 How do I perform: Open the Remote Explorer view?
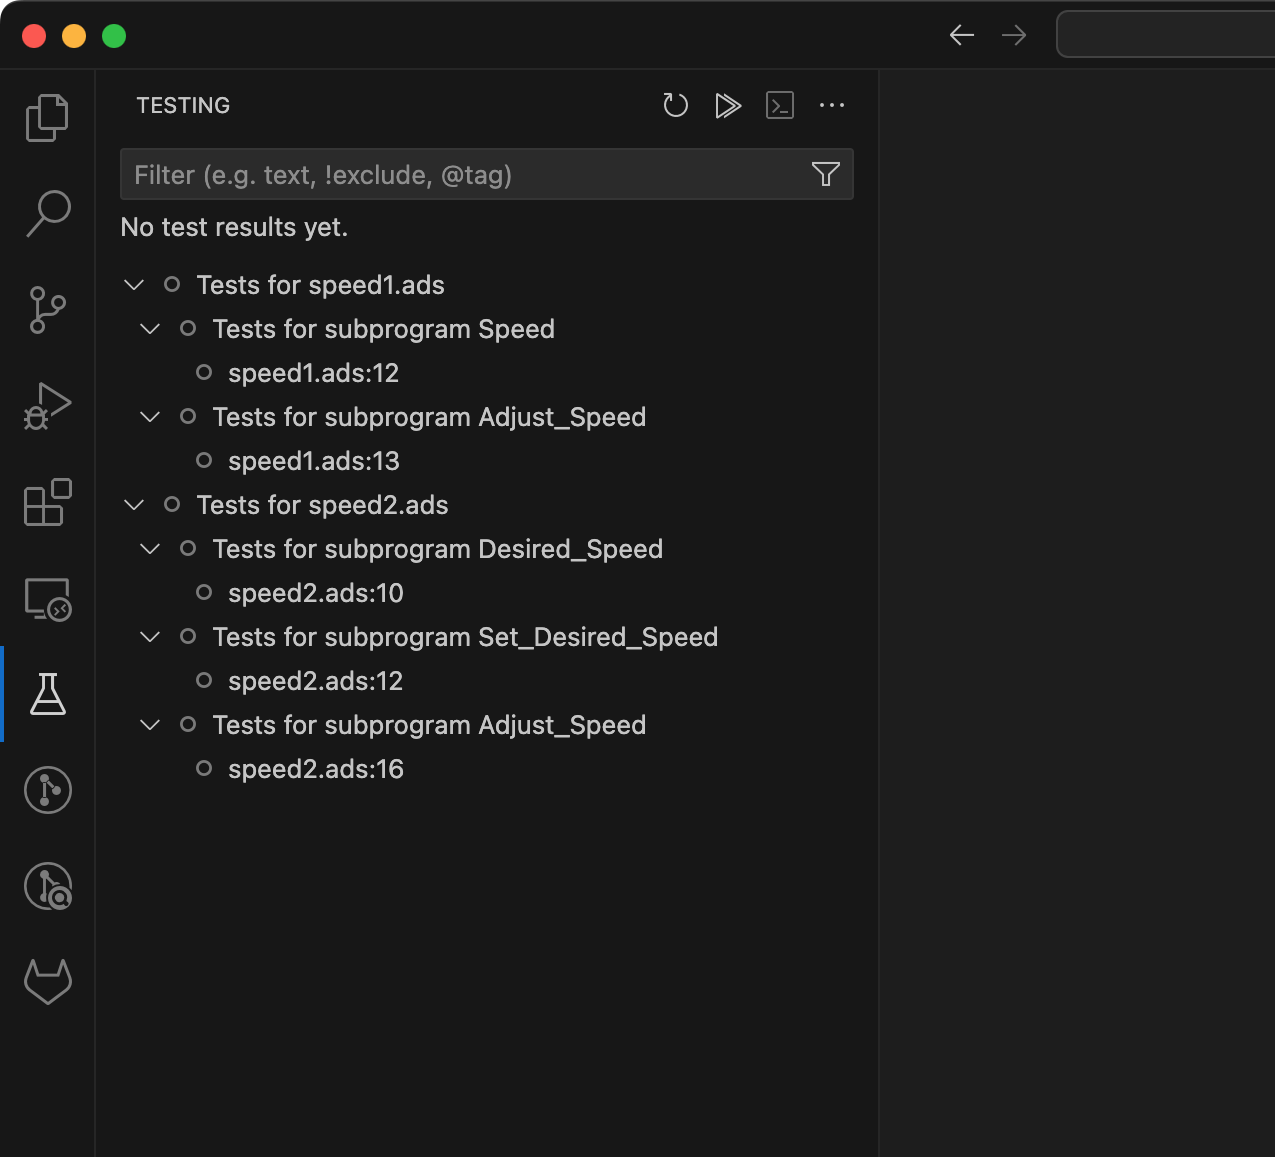47,599
